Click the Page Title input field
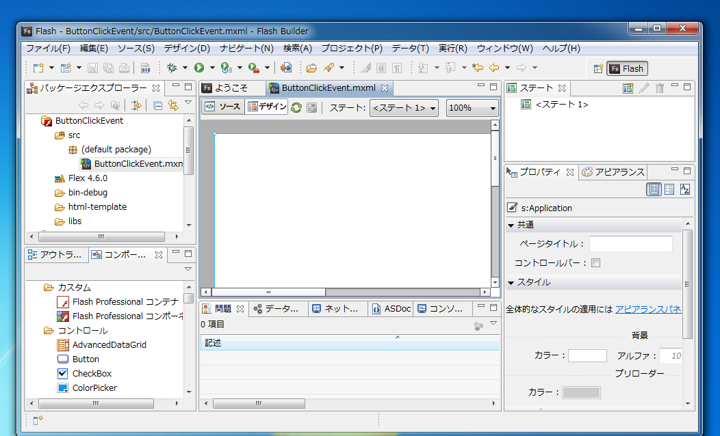The height and width of the screenshot is (436, 720). pyautogui.click(x=631, y=244)
